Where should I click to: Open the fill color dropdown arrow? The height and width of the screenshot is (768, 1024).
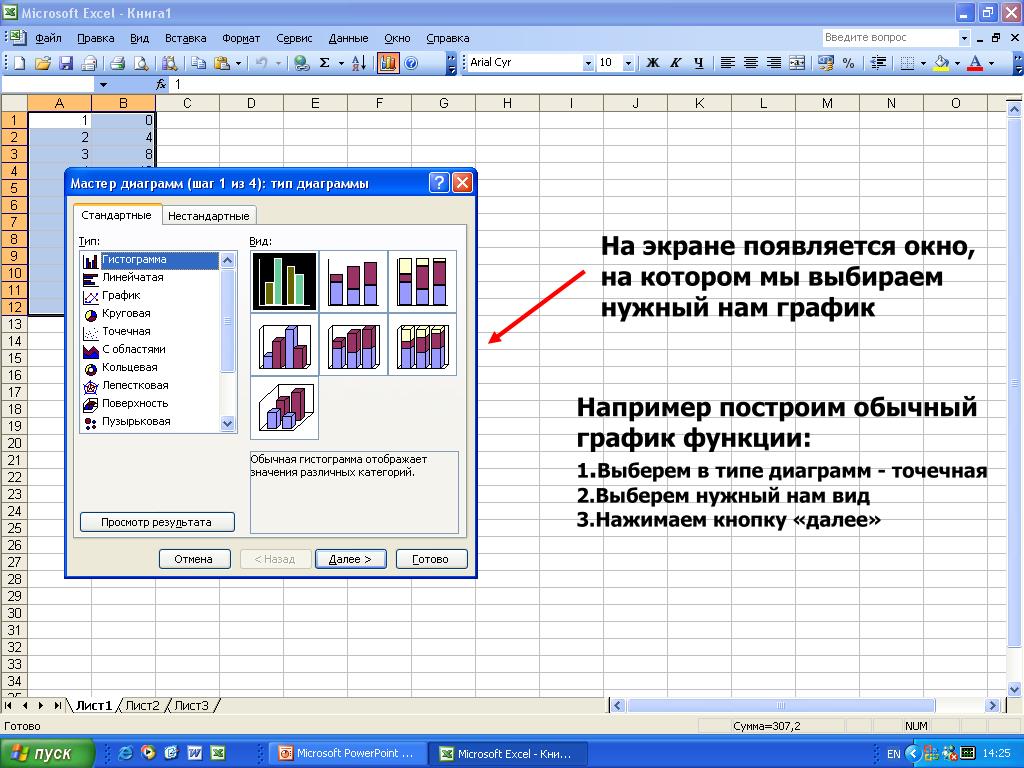pyautogui.click(x=957, y=63)
